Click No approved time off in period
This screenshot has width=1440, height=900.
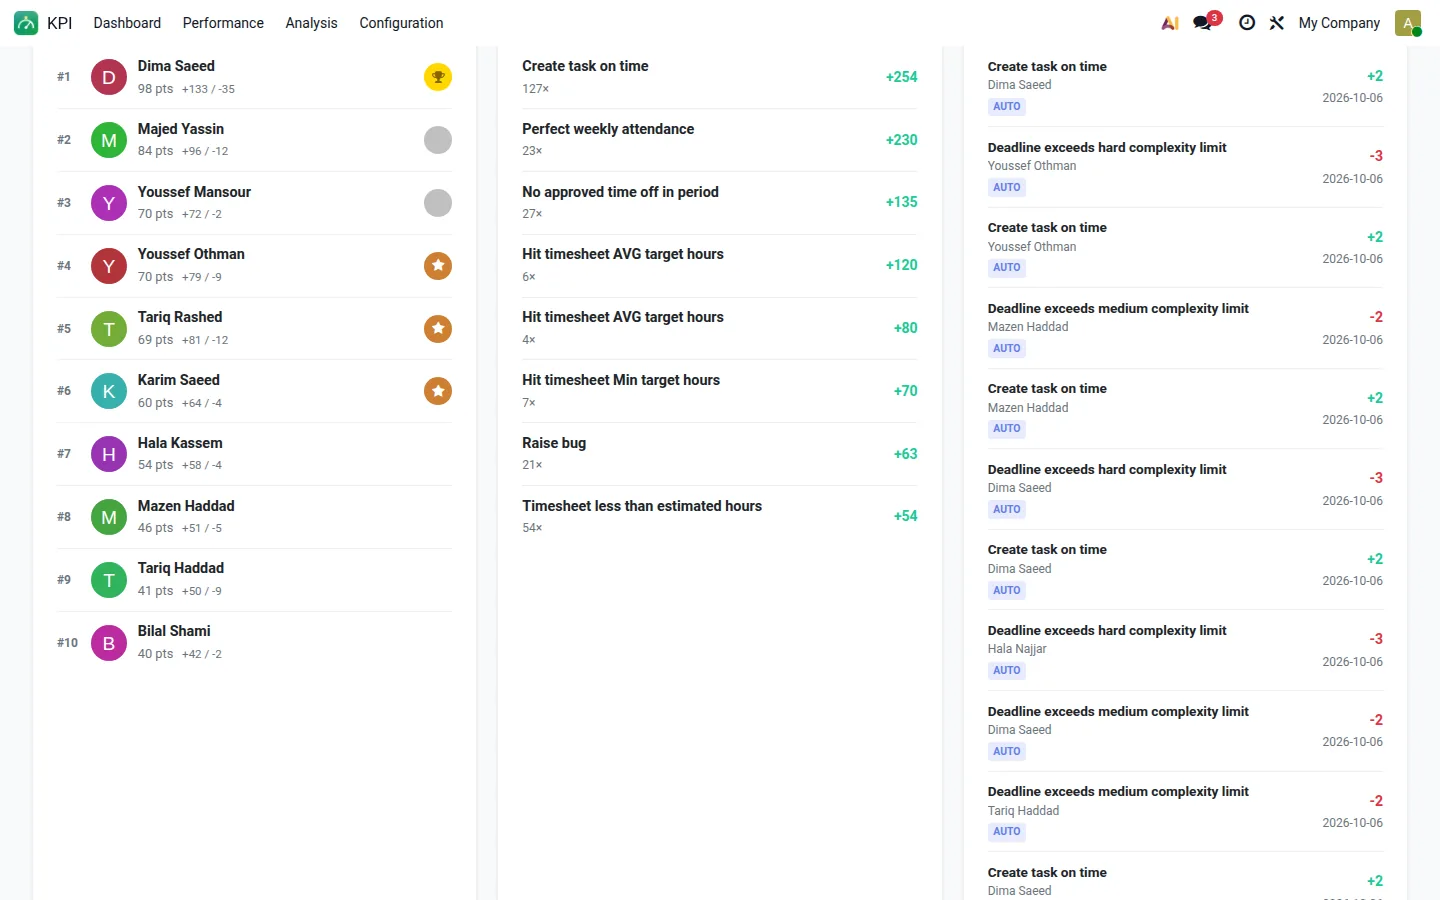click(620, 192)
